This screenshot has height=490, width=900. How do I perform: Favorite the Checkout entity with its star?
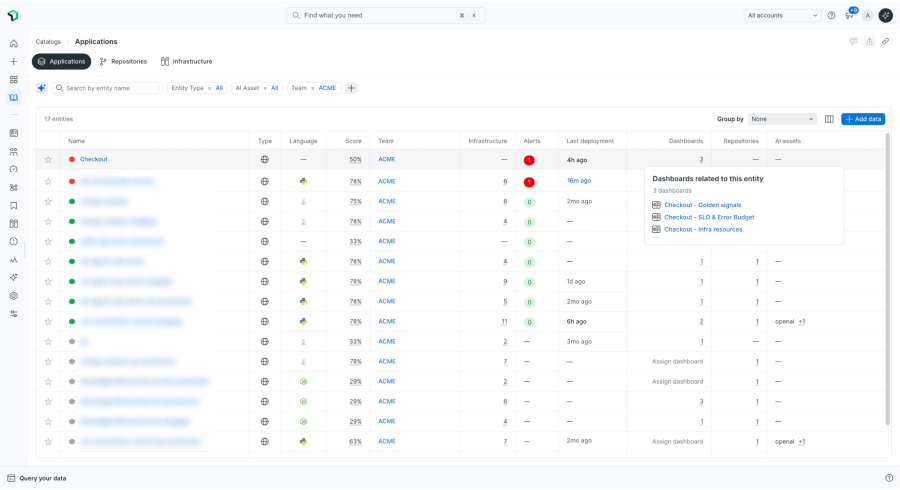pos(48,160)
